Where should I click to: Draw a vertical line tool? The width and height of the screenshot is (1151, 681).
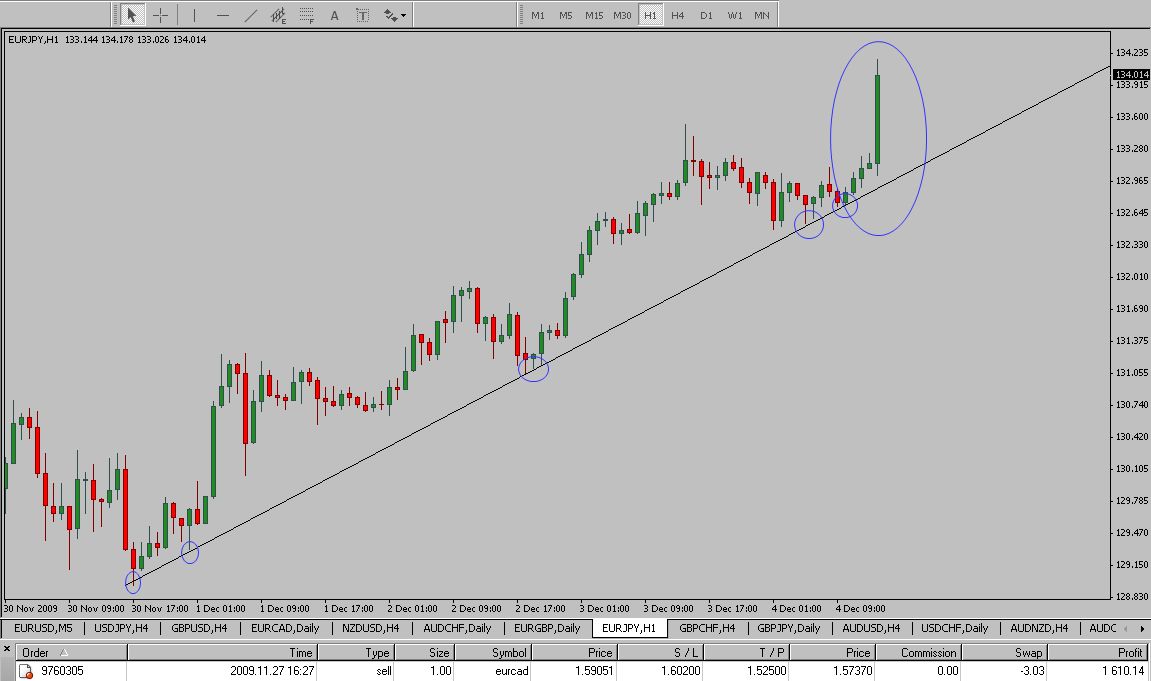coord(194,15)
